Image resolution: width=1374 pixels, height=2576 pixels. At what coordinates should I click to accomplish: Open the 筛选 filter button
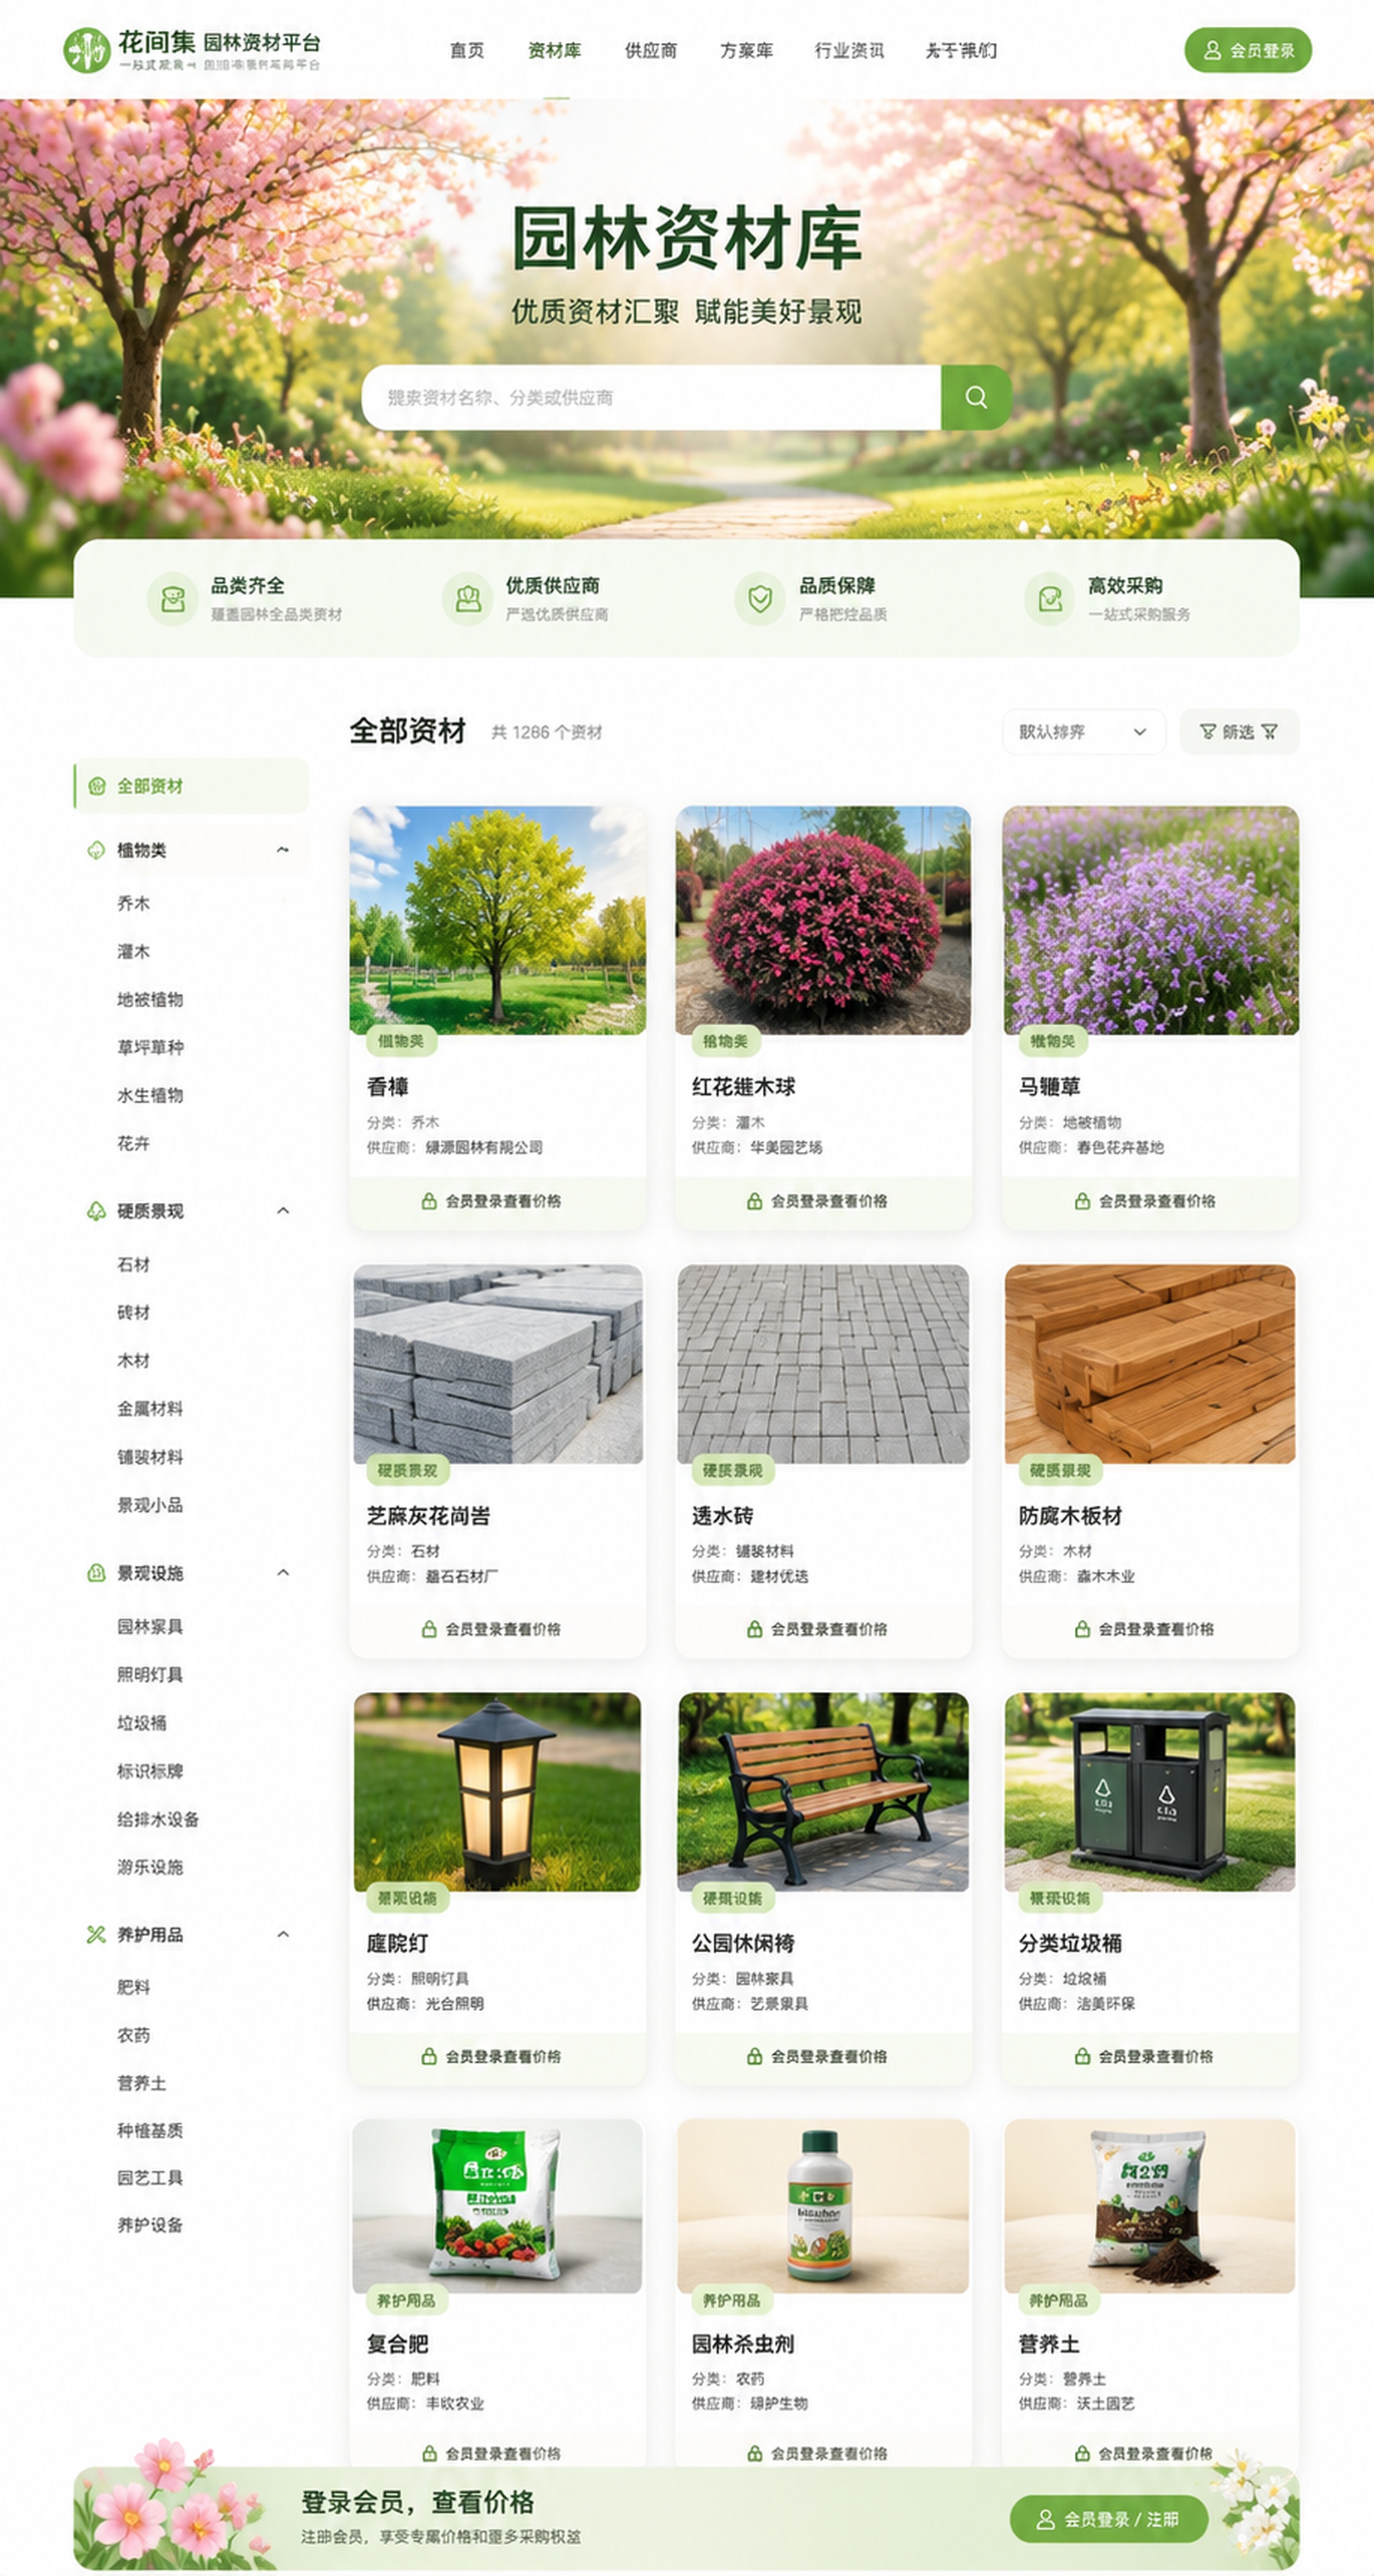[x=1239, y=732]
